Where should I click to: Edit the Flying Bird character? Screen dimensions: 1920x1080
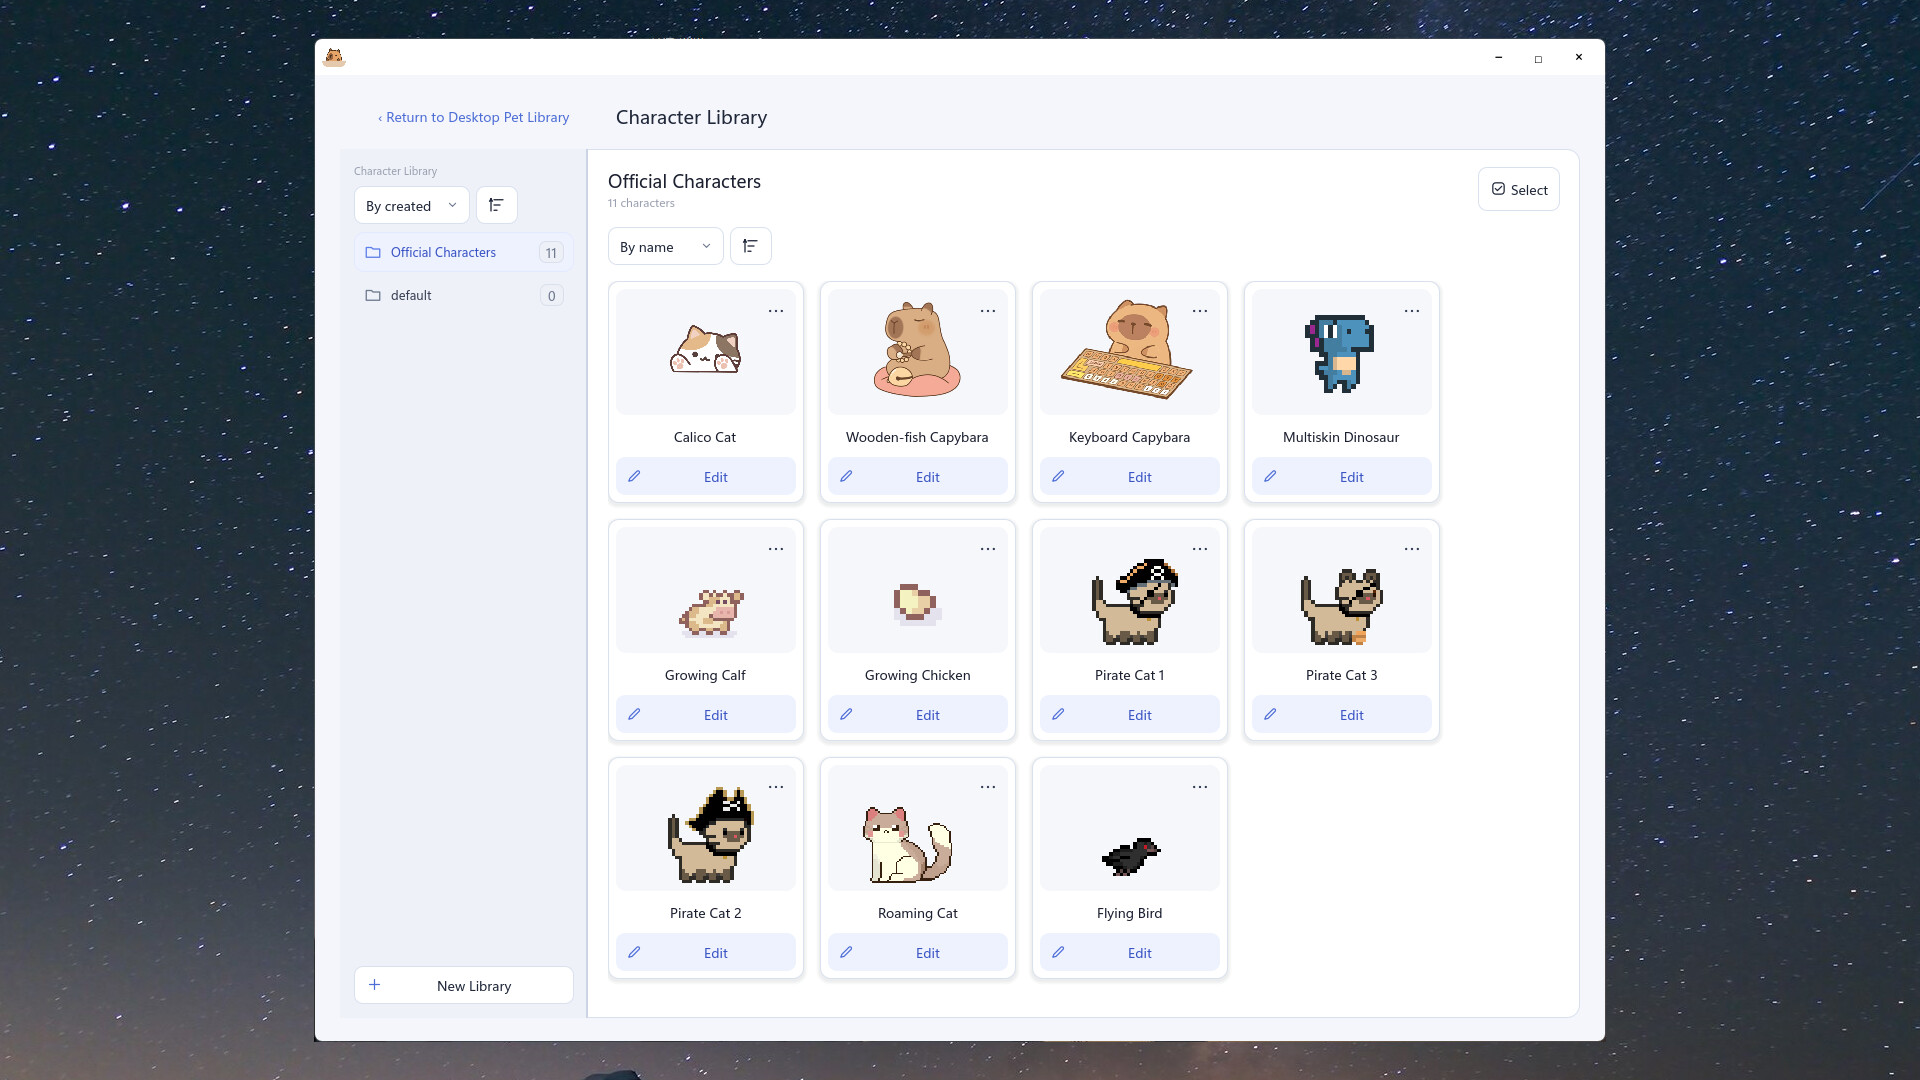tap(1129, 953)
